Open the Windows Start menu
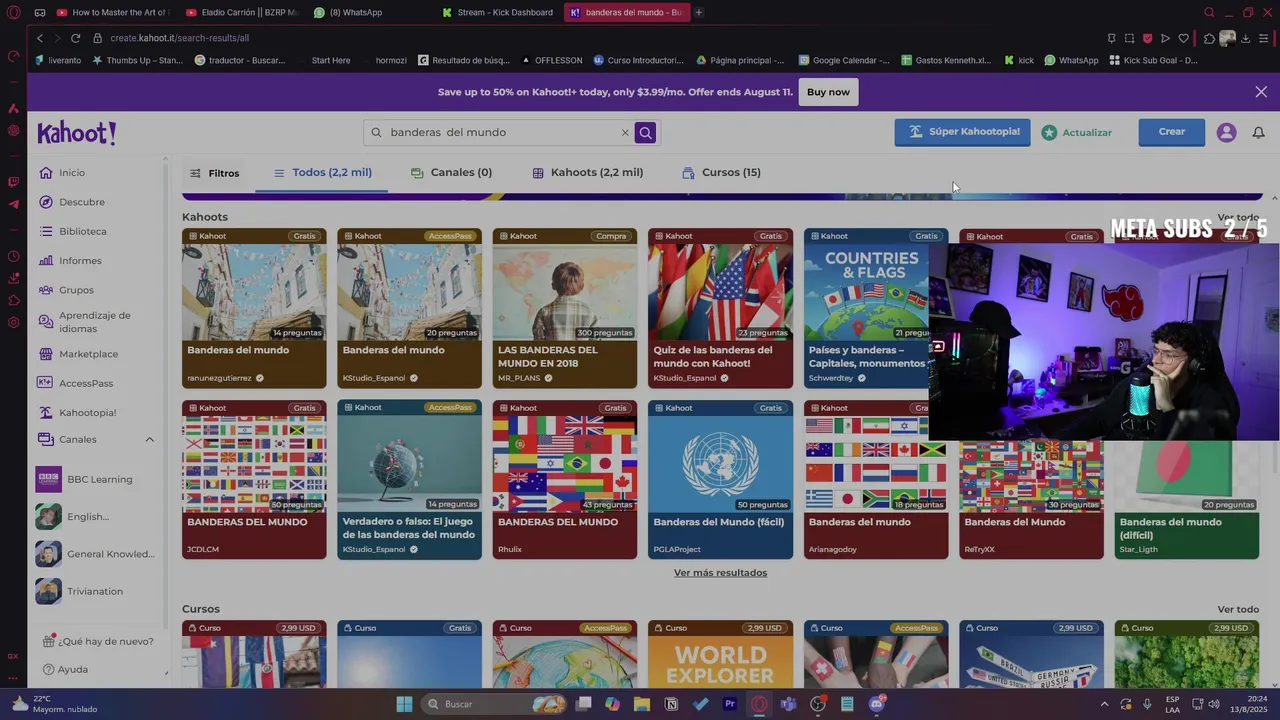The height and width of the screenshot is (720, 1280). pos(404,704)
